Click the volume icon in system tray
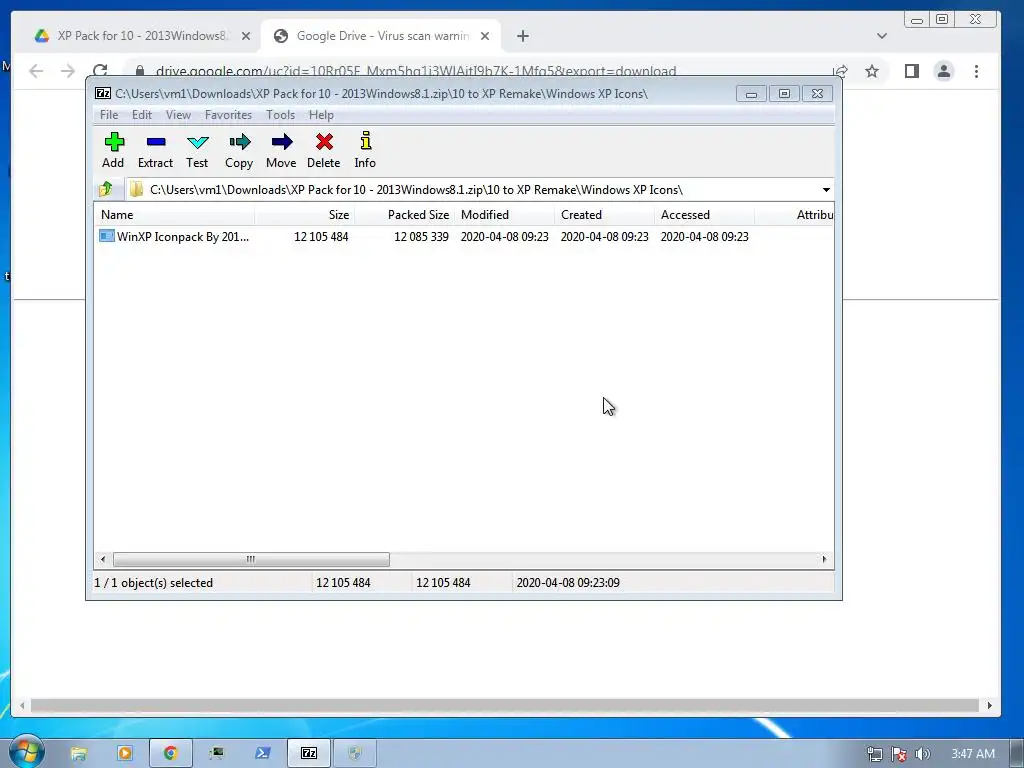1024x768 pixels. click(923, 754)
